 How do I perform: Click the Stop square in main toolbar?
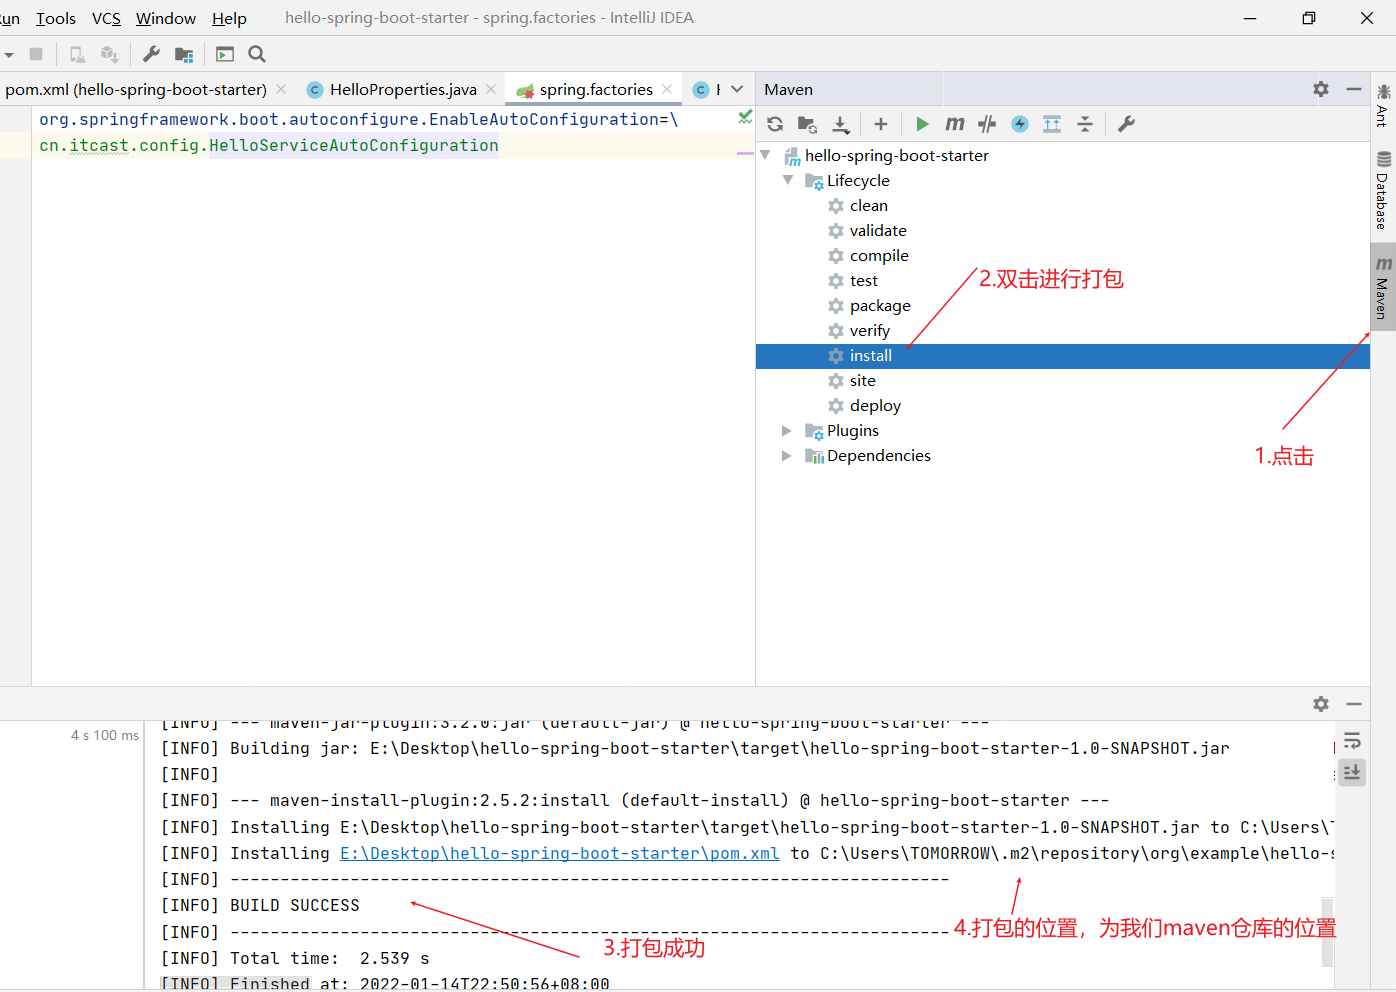pos(36,54)
